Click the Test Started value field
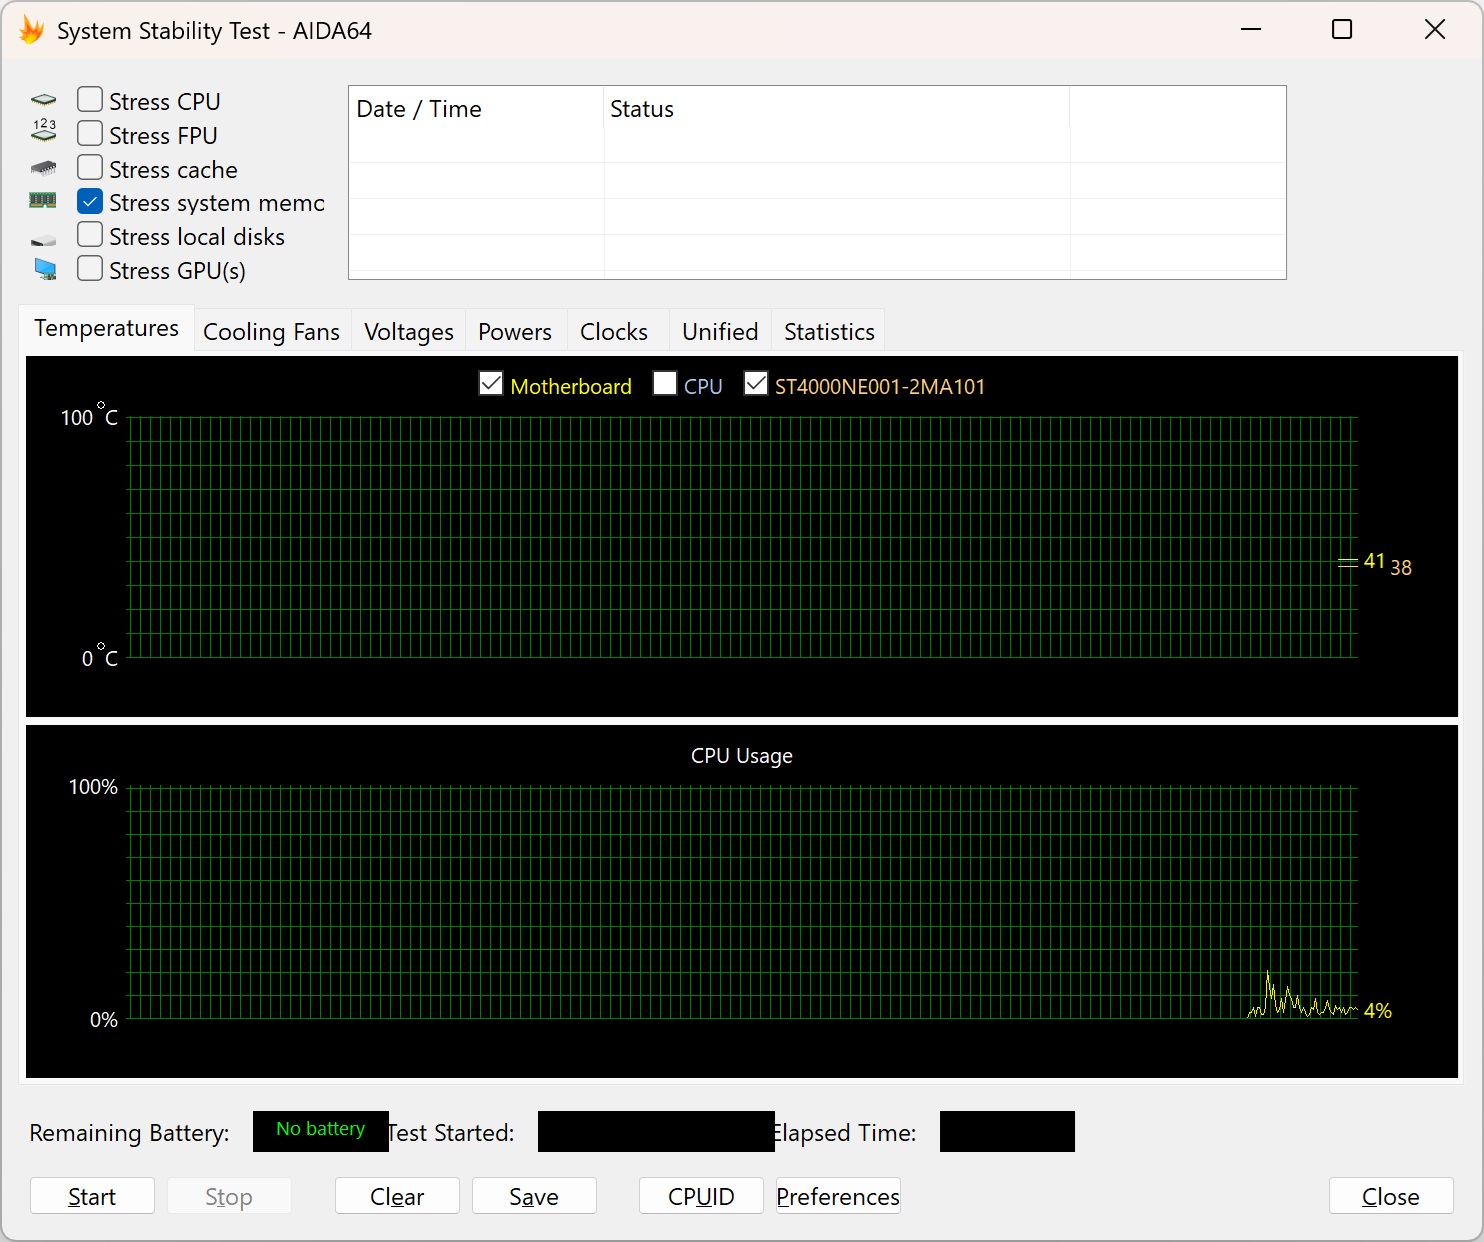 click(656, 1131)
